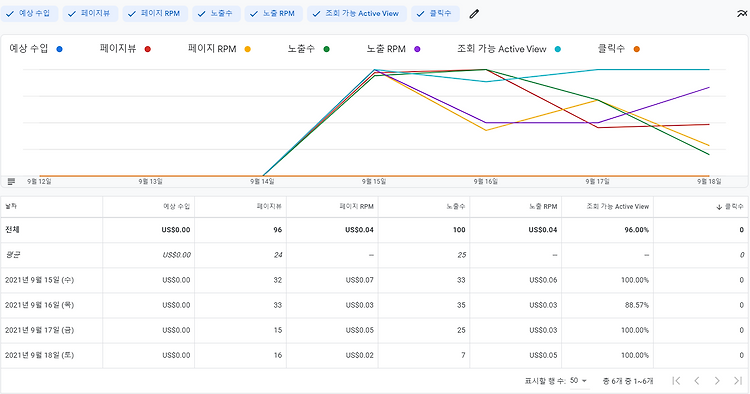Click the 날짜 column header
The image size is (750, 394).
pyautogui.click(x=11, y=207)
